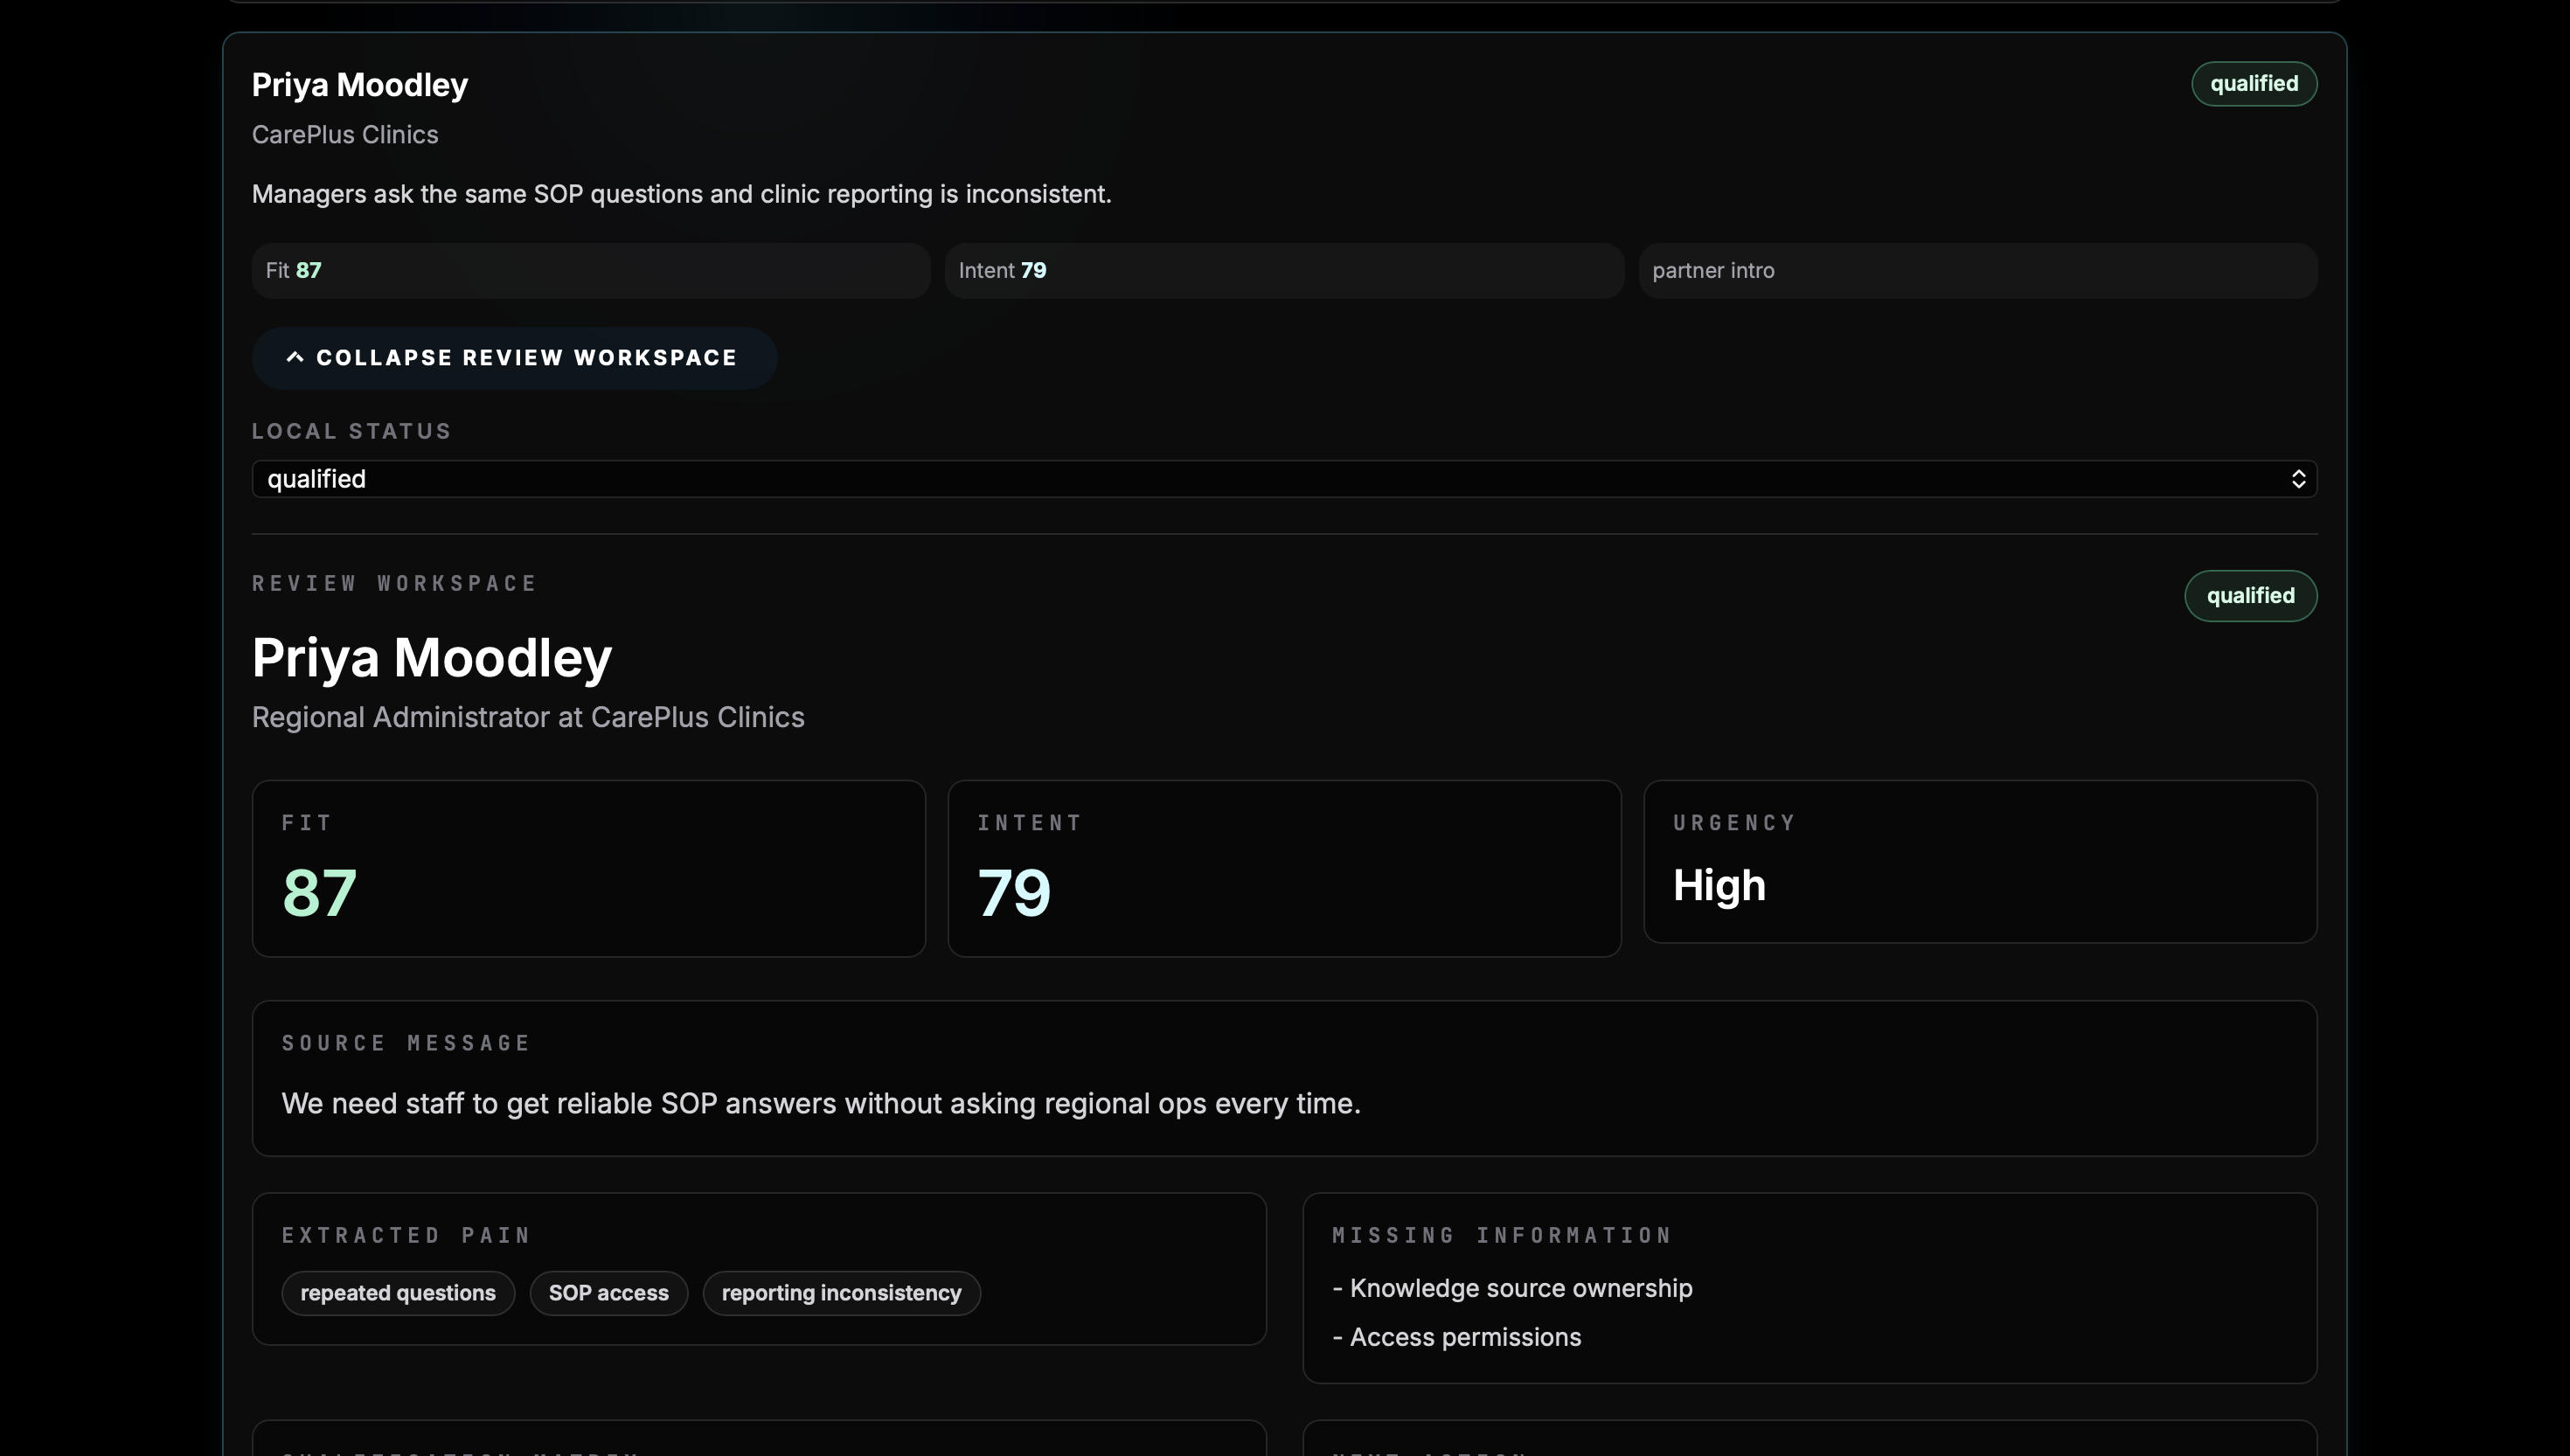Click the repeated questions pain tag

(x=398, y=1293)
